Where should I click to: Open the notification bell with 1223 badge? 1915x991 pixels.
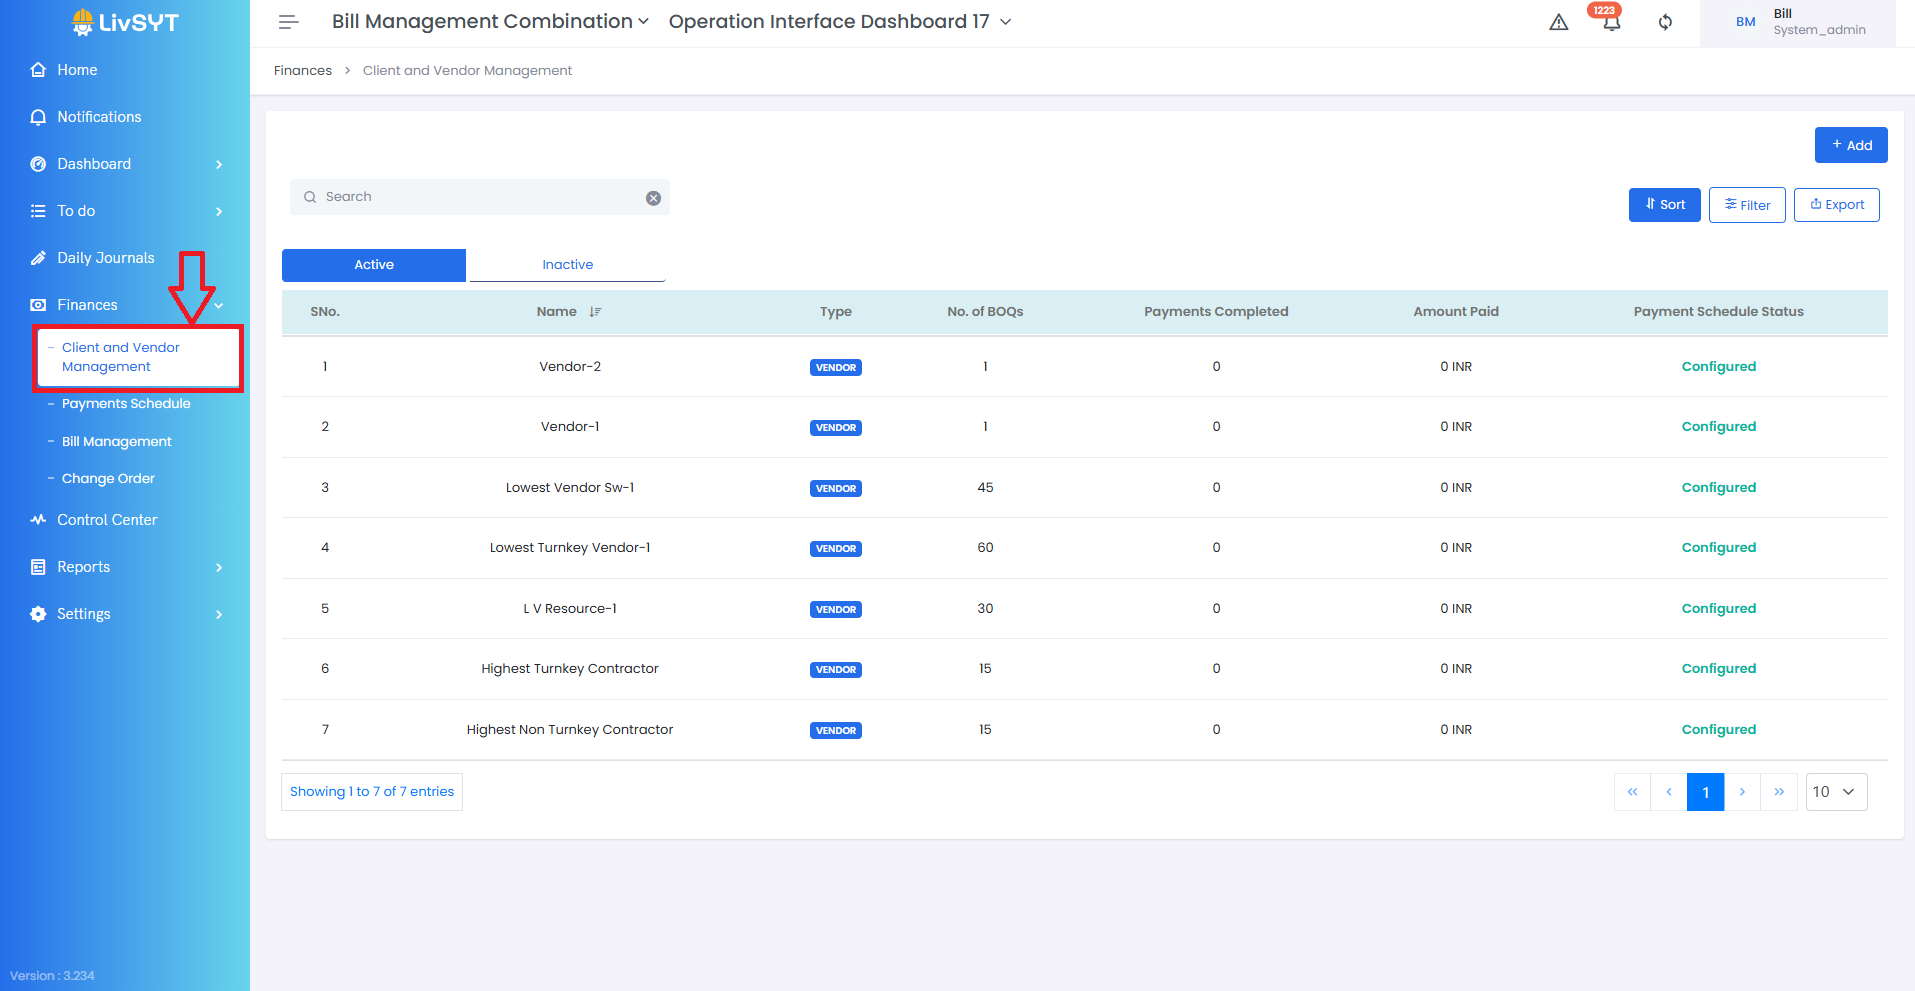tap(1611, 22)
